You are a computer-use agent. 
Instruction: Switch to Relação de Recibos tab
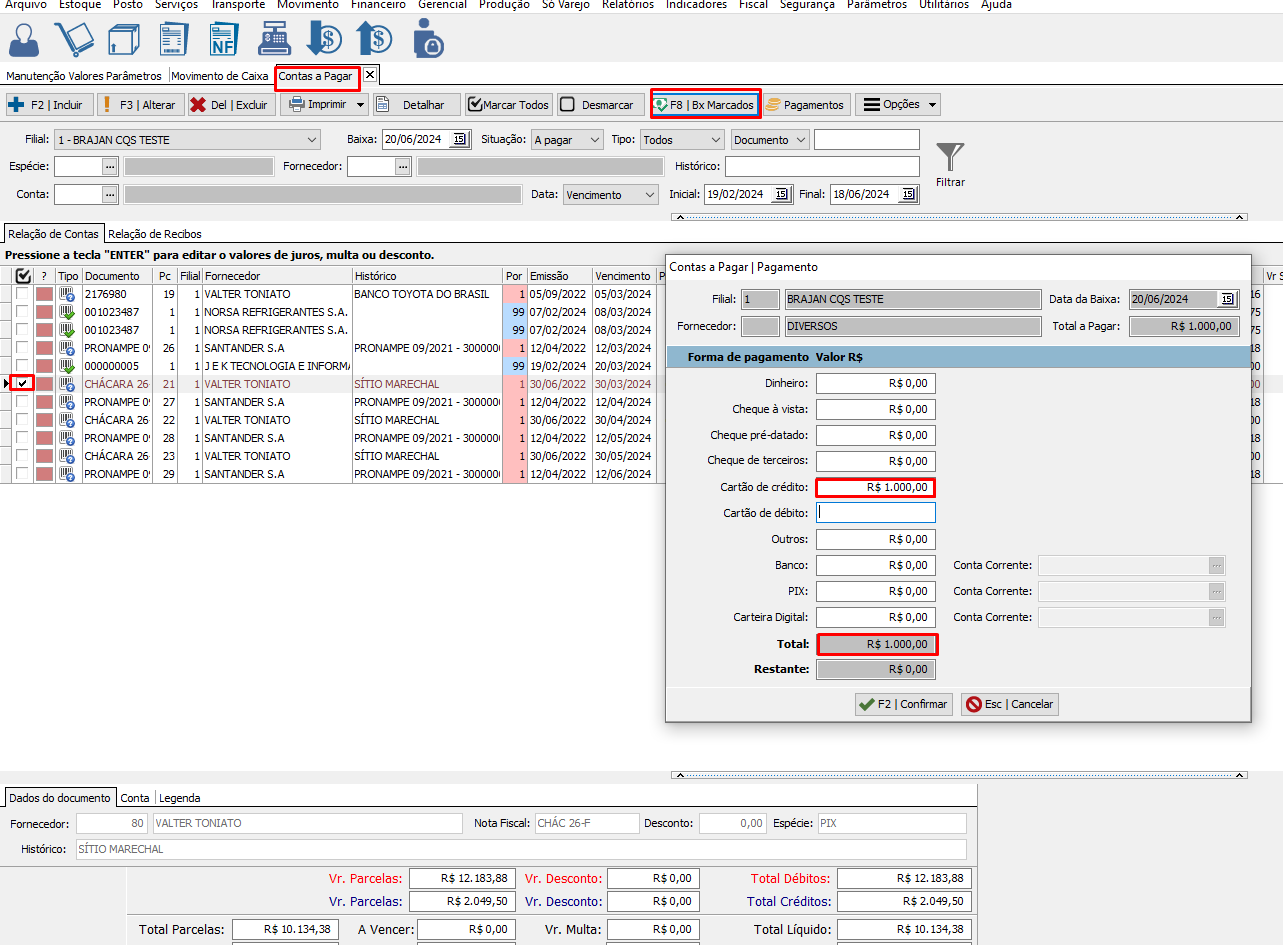pyautogui.click(x=155, y=234)
